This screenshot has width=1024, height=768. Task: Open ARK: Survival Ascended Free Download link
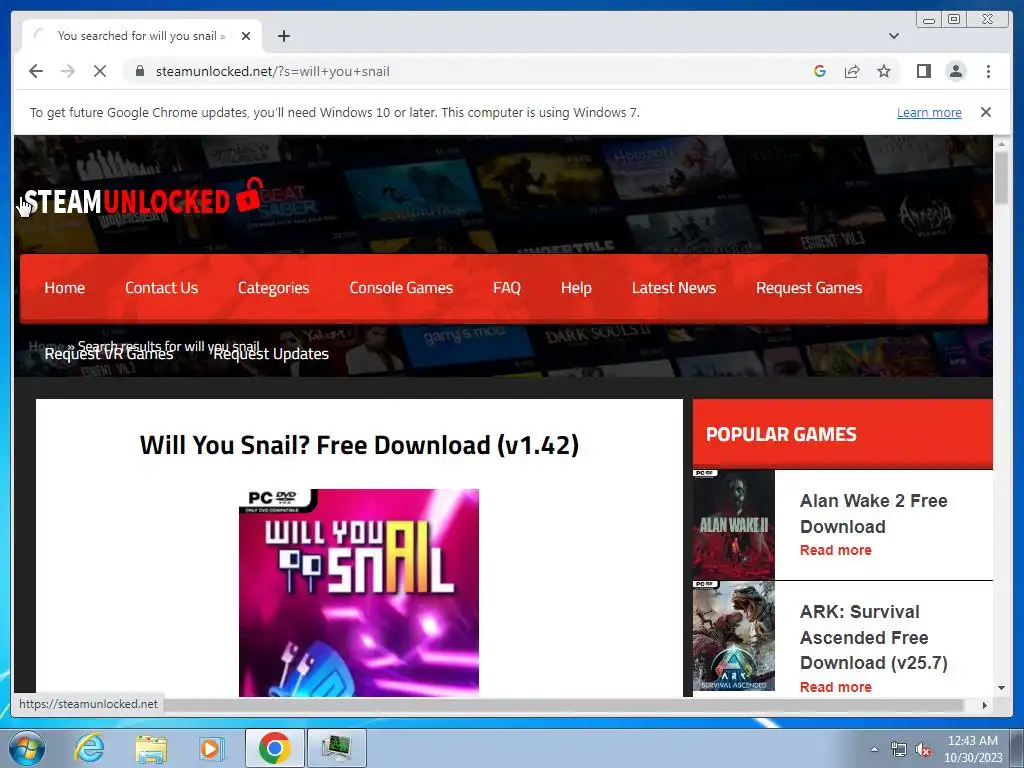[873, 637]
